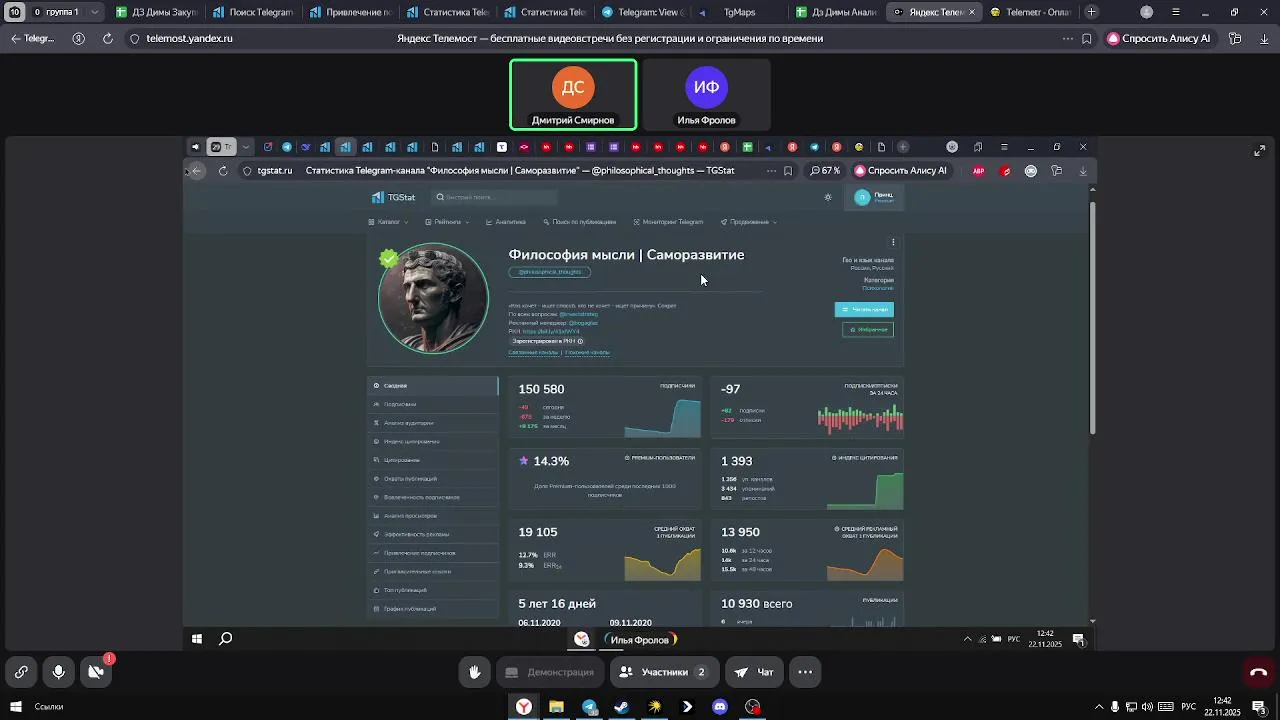The image size is (1280, 720).
Task: Open Мониторинг Telegram menu item
Action: point(669,222)
